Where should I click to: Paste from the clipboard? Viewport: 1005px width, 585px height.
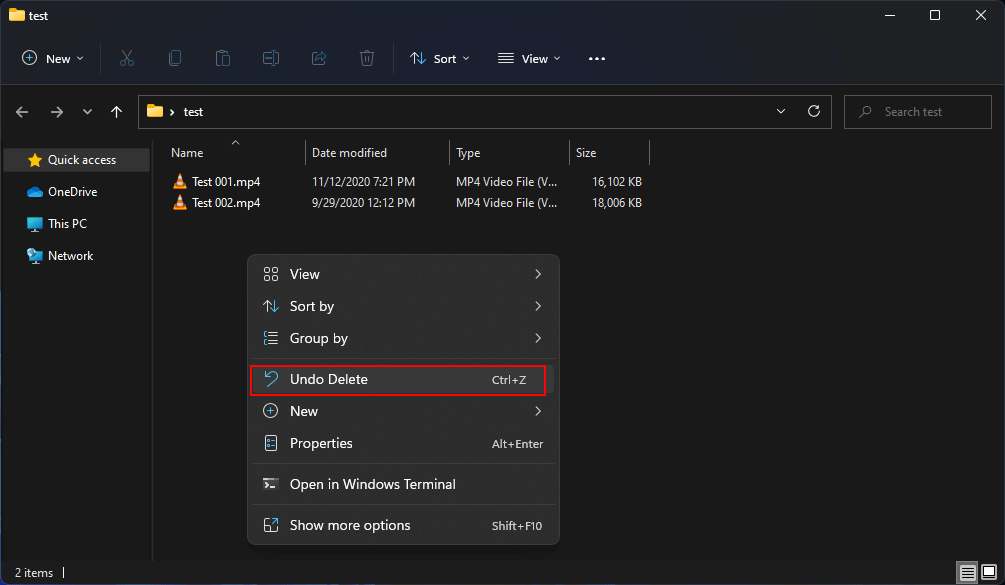(222, 58)
